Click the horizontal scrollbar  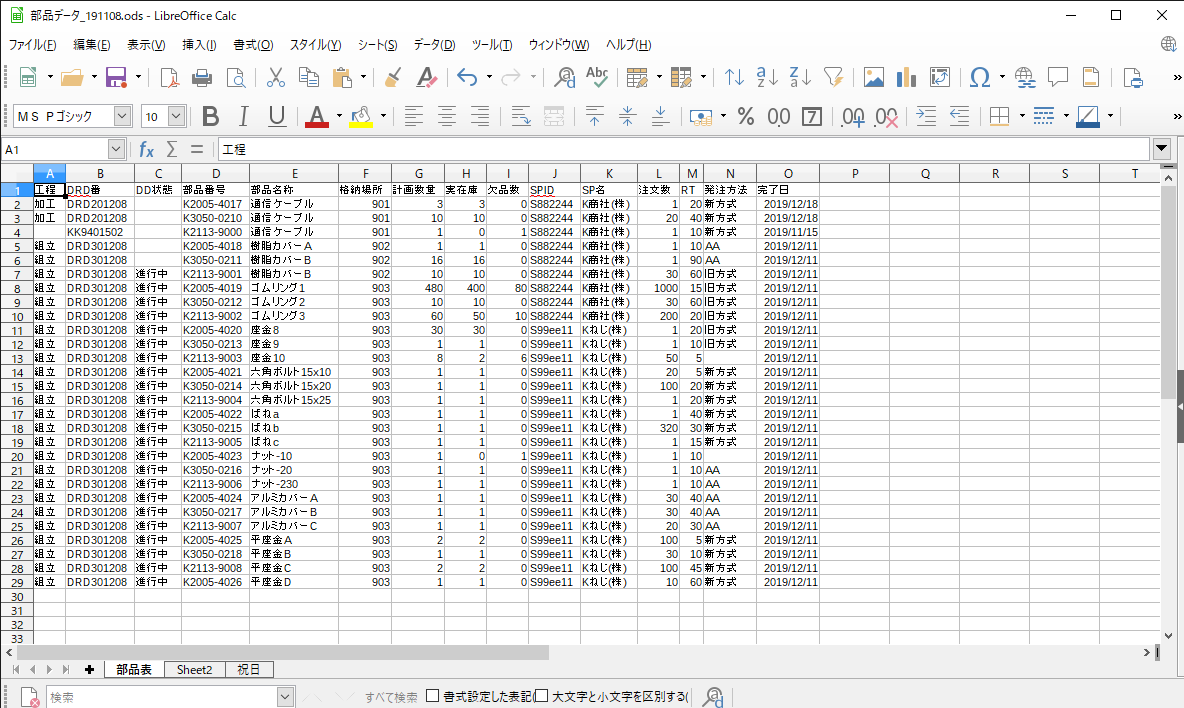[283, 652]
